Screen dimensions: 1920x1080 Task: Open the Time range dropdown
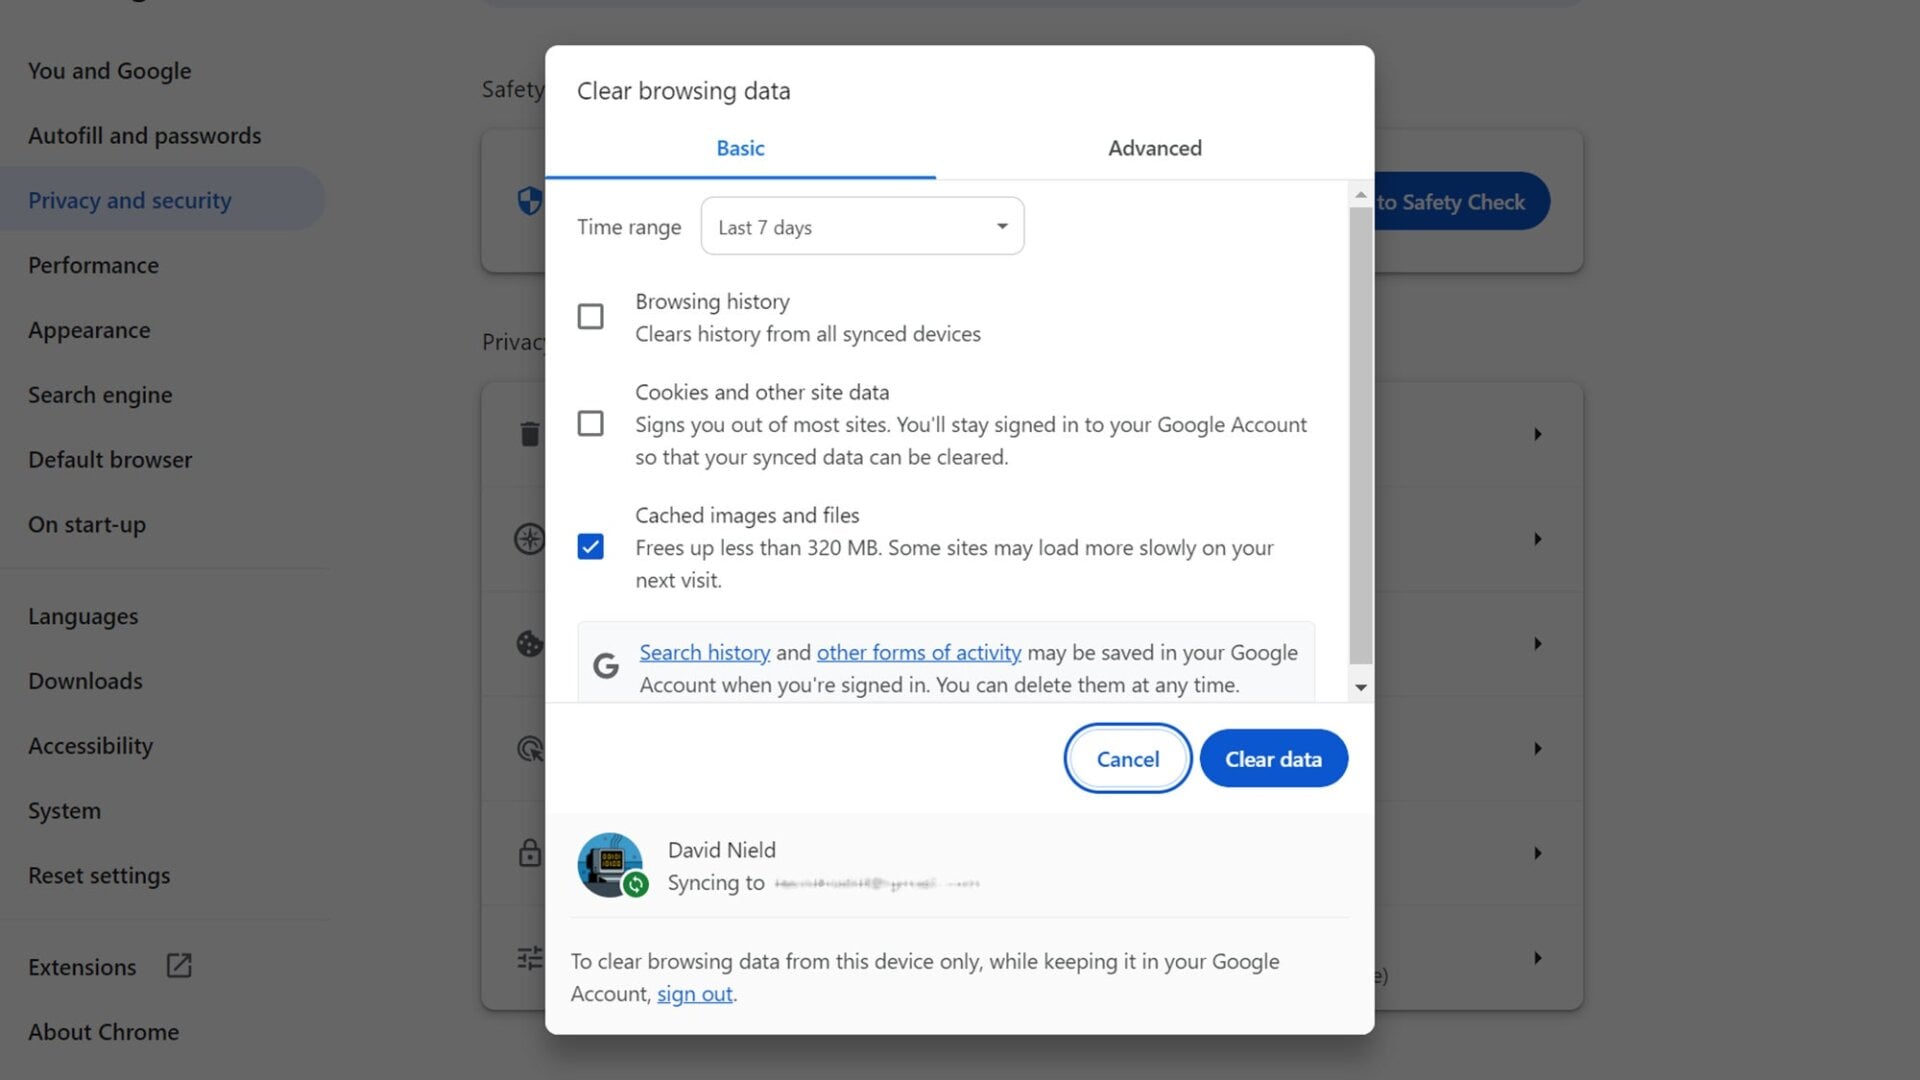[862, 227]
